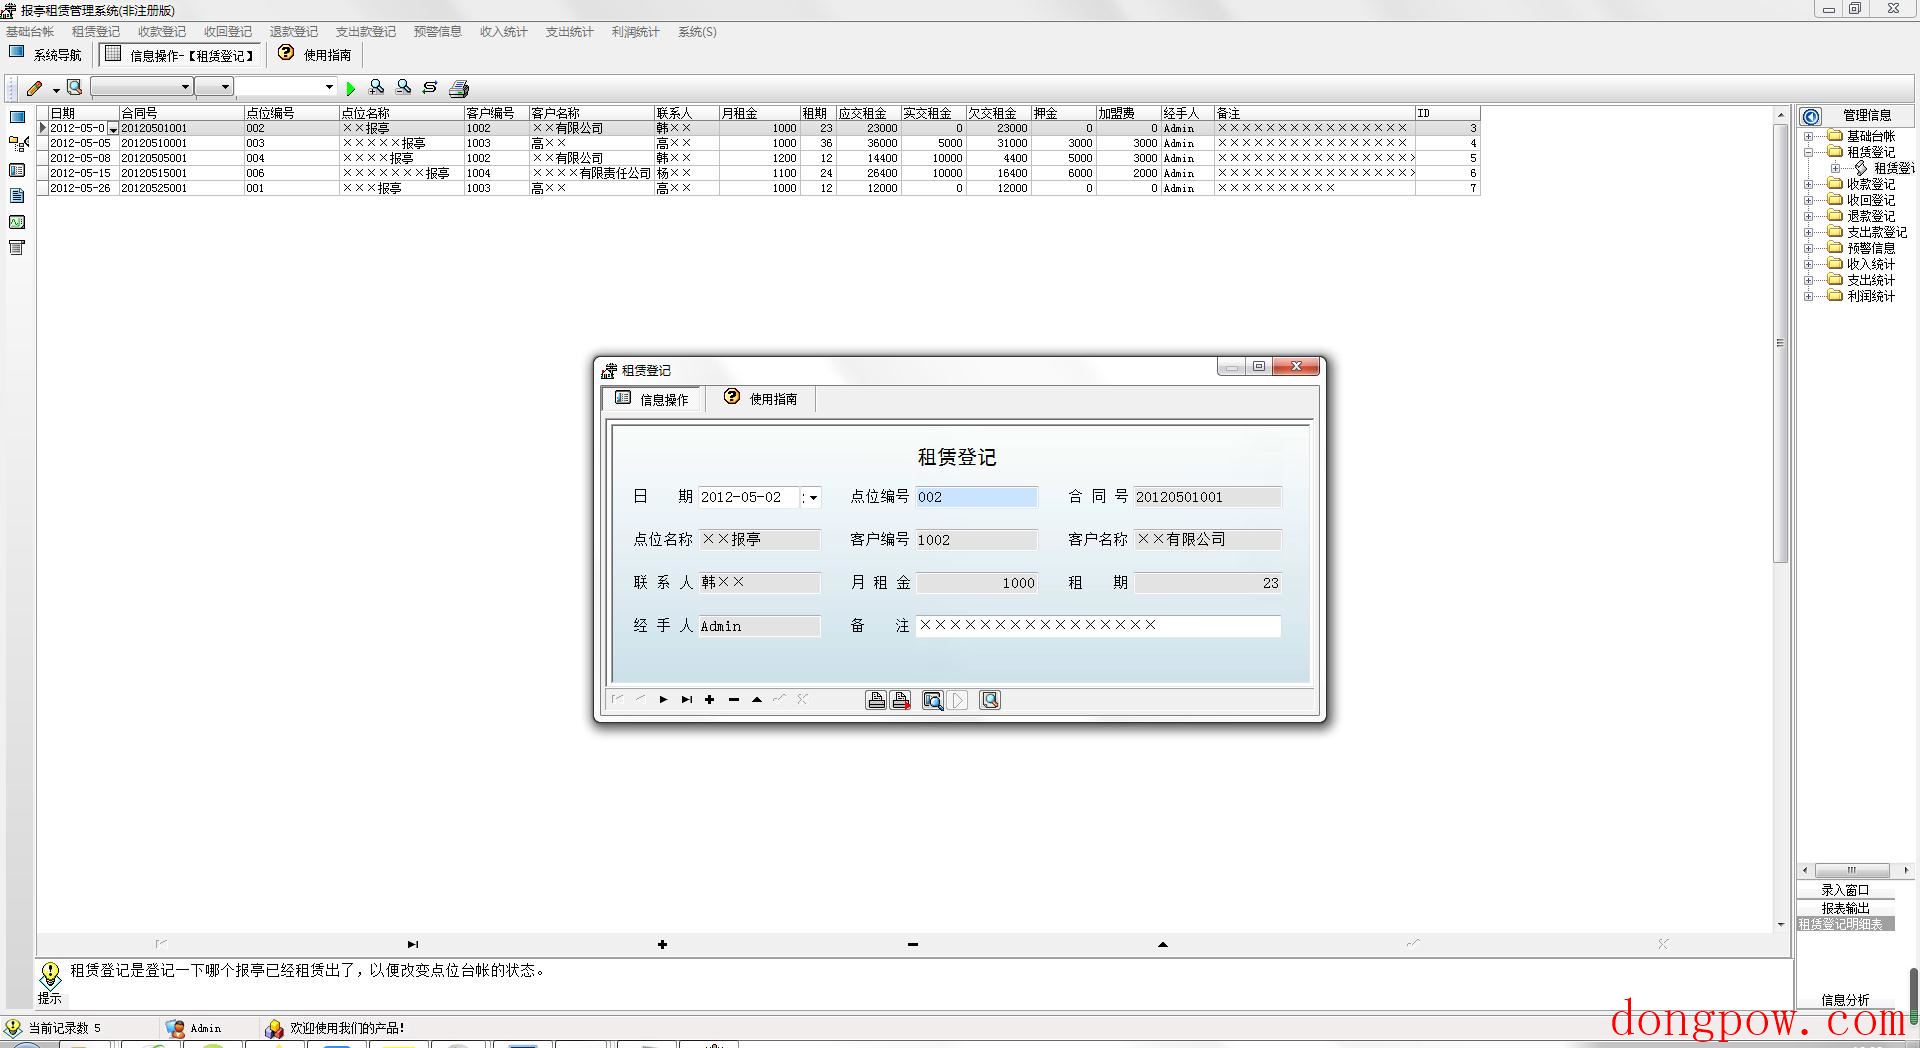1920x1048 pixels.
Task: Click the 信息分析 button
Action: [1845, 1000]
